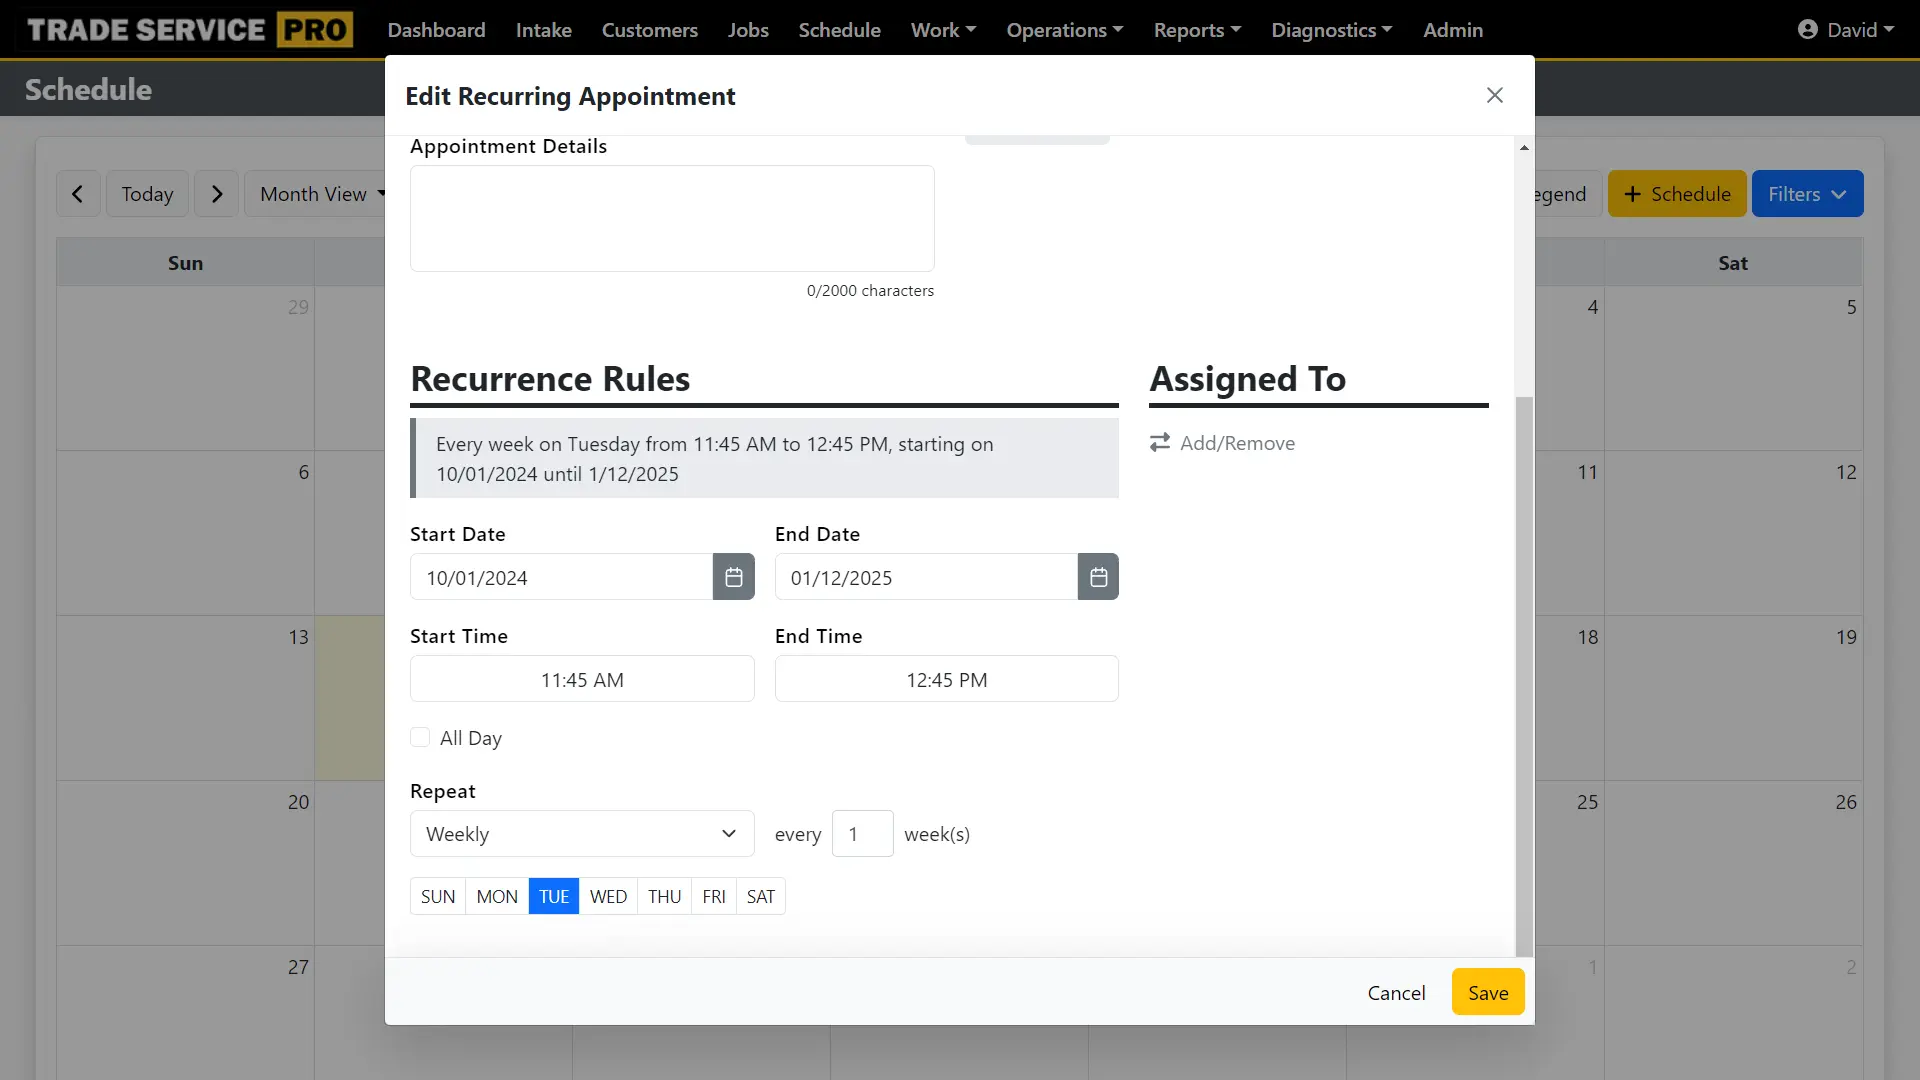Viewport: 1920px width, 1080px height.
Task: Select the TUE day toggle button
Action: tap(553, 897)
